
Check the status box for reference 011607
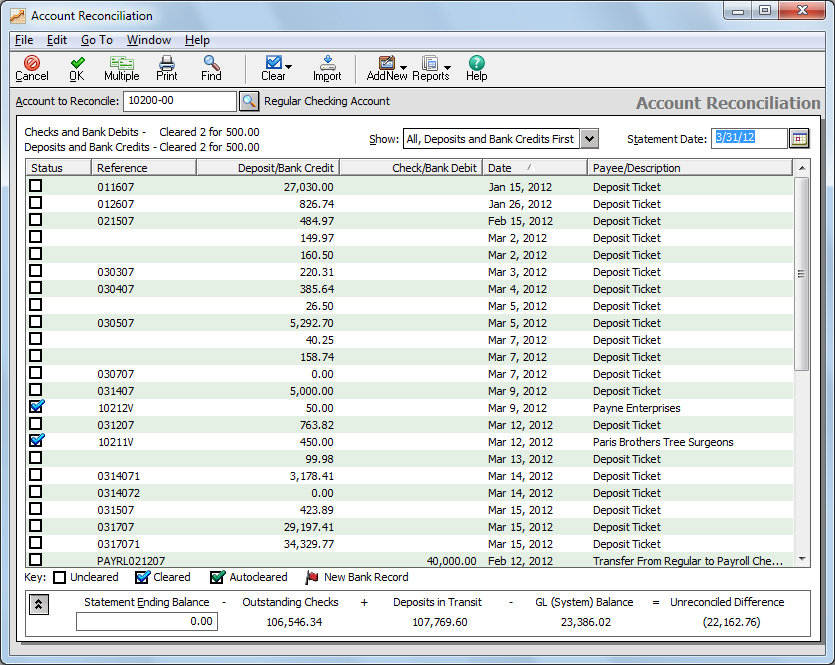[x=36, y=186]
